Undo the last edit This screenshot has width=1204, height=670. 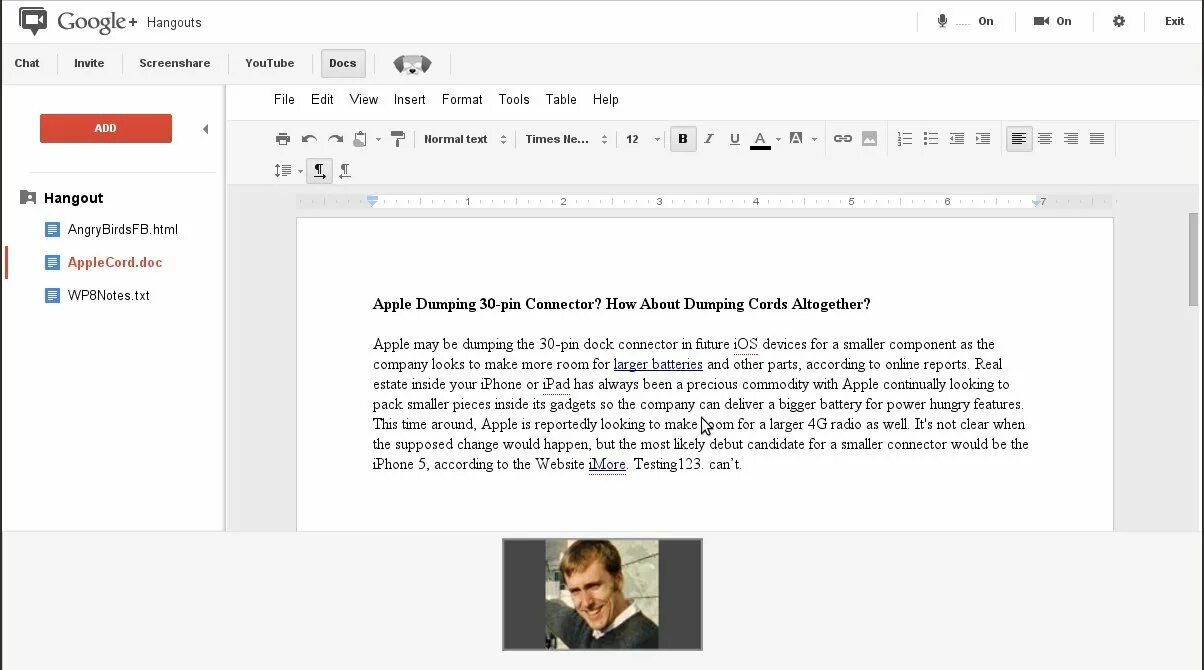(x=309, y=139)
